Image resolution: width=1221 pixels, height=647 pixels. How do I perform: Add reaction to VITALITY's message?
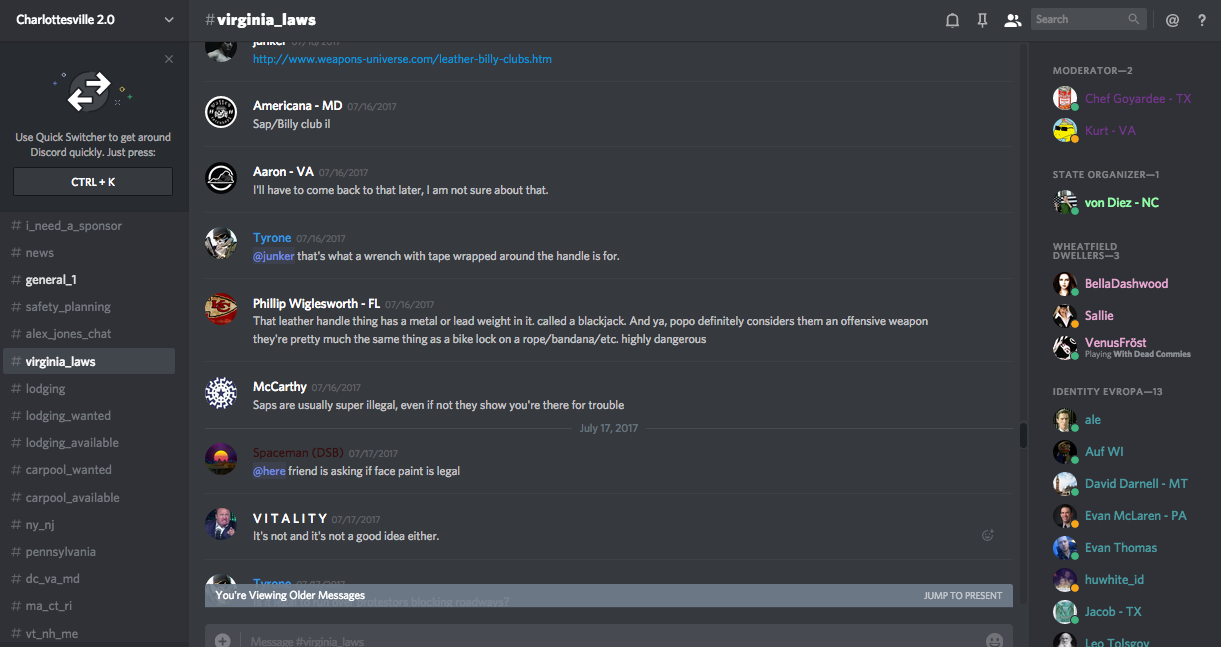point(988,535)
